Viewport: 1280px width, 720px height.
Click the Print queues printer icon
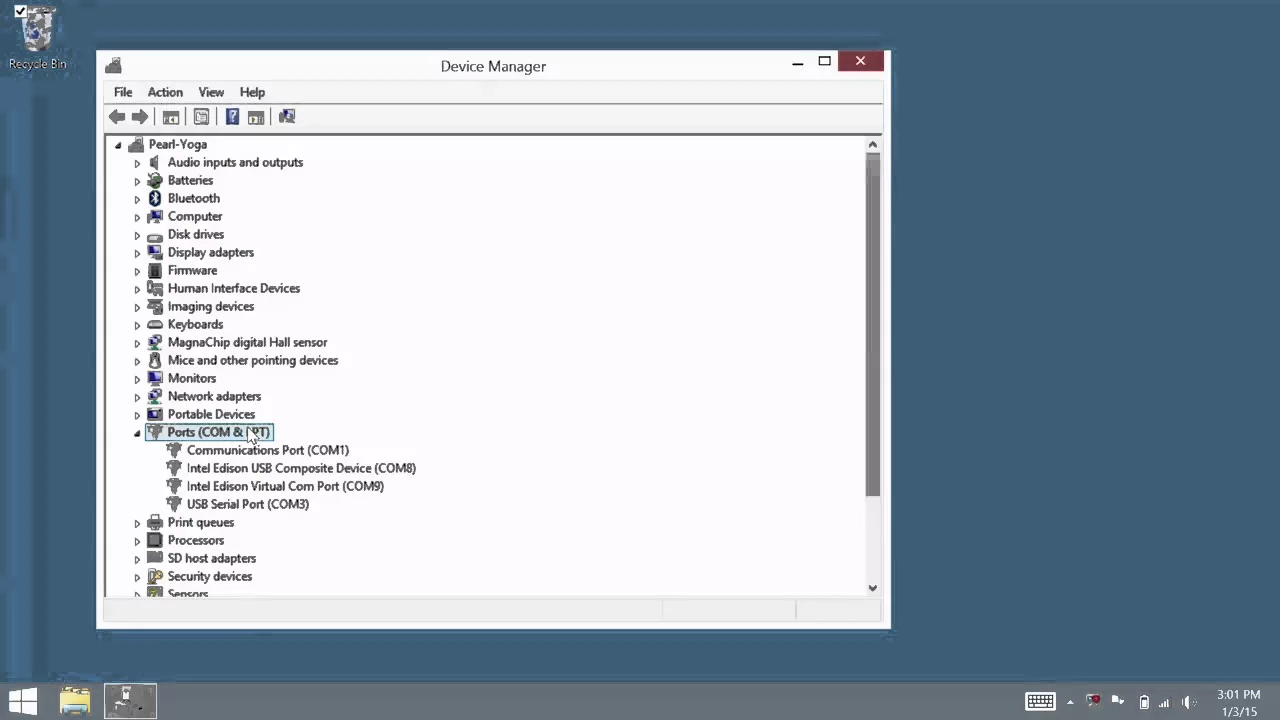click(x=155, y=522)
